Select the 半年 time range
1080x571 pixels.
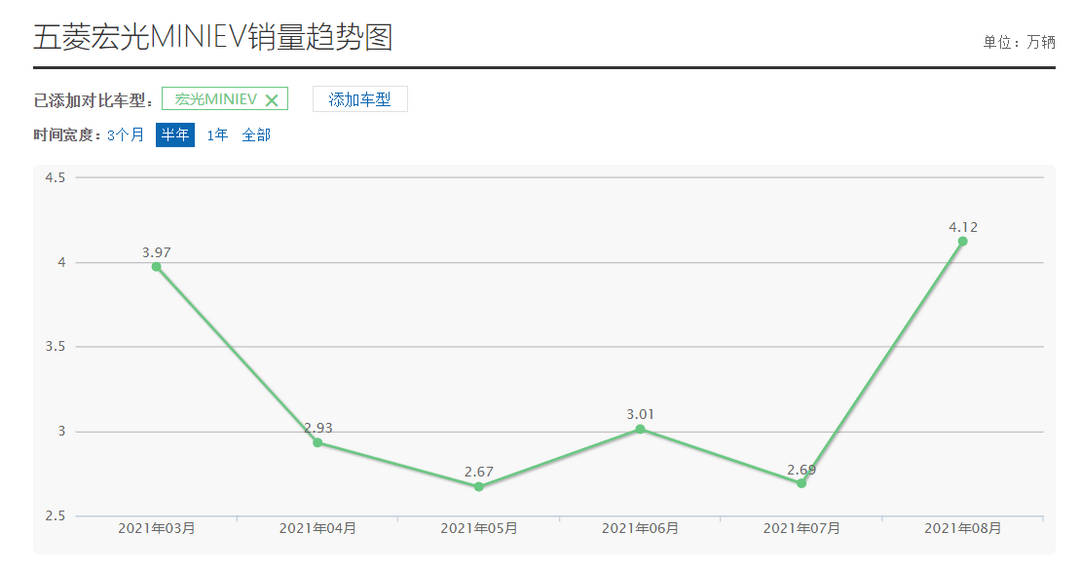(x=175, y=135)
